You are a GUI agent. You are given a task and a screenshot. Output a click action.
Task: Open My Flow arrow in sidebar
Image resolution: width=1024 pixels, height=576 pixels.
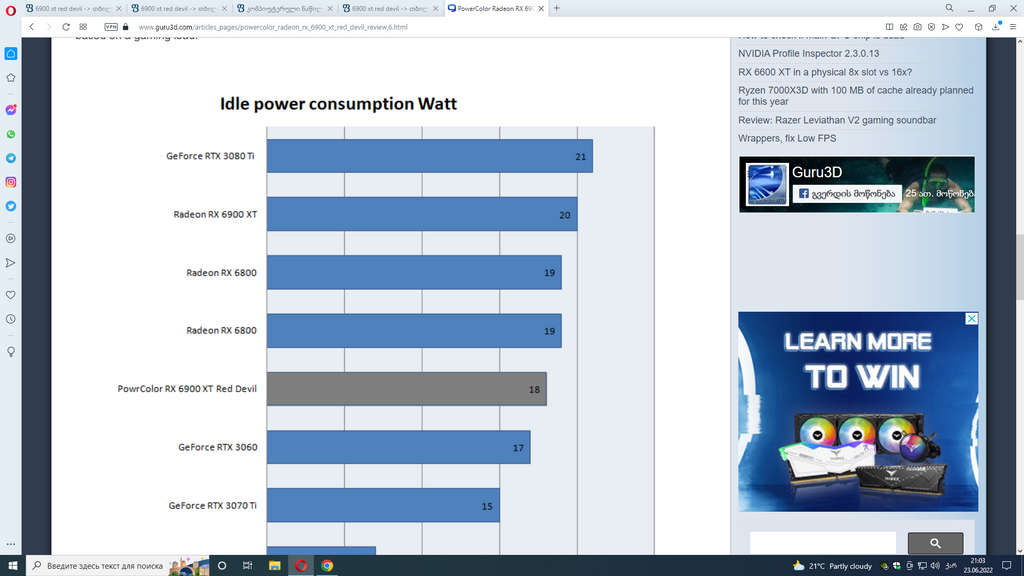click(10, 263)
